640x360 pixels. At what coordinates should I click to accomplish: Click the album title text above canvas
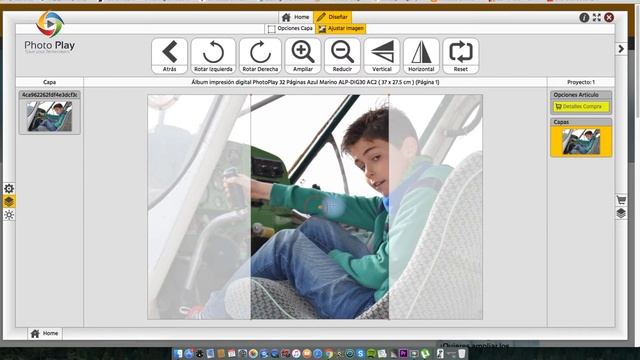click(x=315, y=82)
